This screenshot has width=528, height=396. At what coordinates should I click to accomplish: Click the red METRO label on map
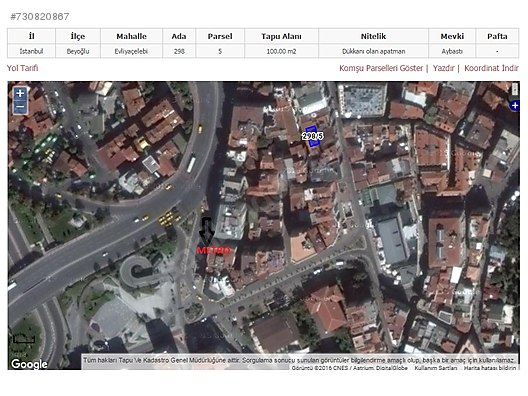tap(213, 250)
